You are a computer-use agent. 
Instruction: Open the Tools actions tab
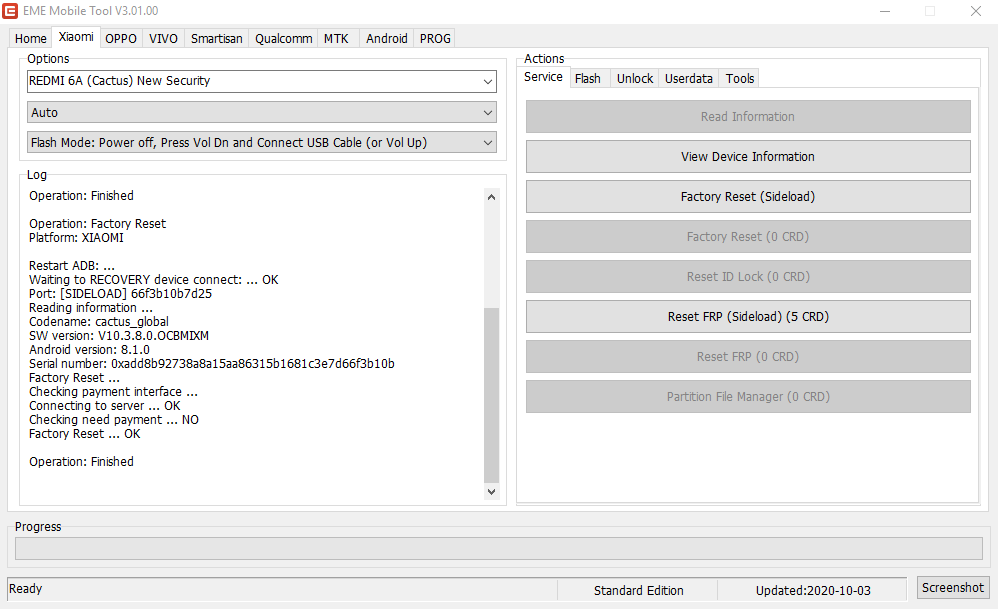[x=740, y=78]
